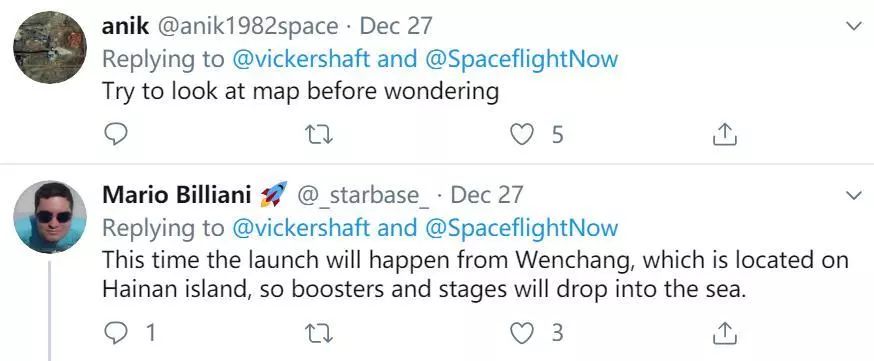Expand options chevron on anik's tweet

point(854,26)
